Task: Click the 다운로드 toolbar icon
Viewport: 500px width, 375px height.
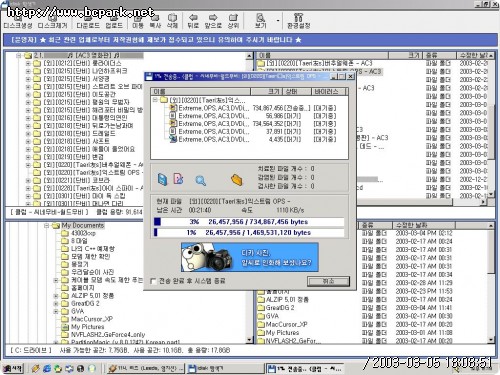Action: click(x=88, y=21)
